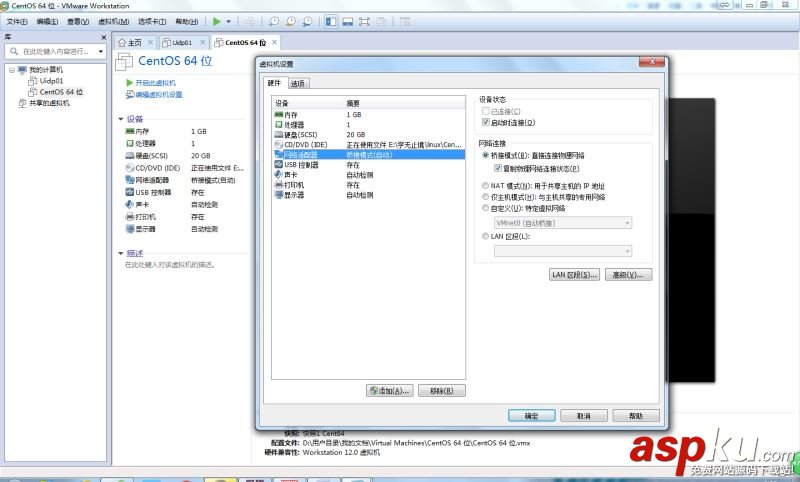Open the 文件(F) menu
Image resolution: width=800 pixels, height=482 pixels.
17,21
